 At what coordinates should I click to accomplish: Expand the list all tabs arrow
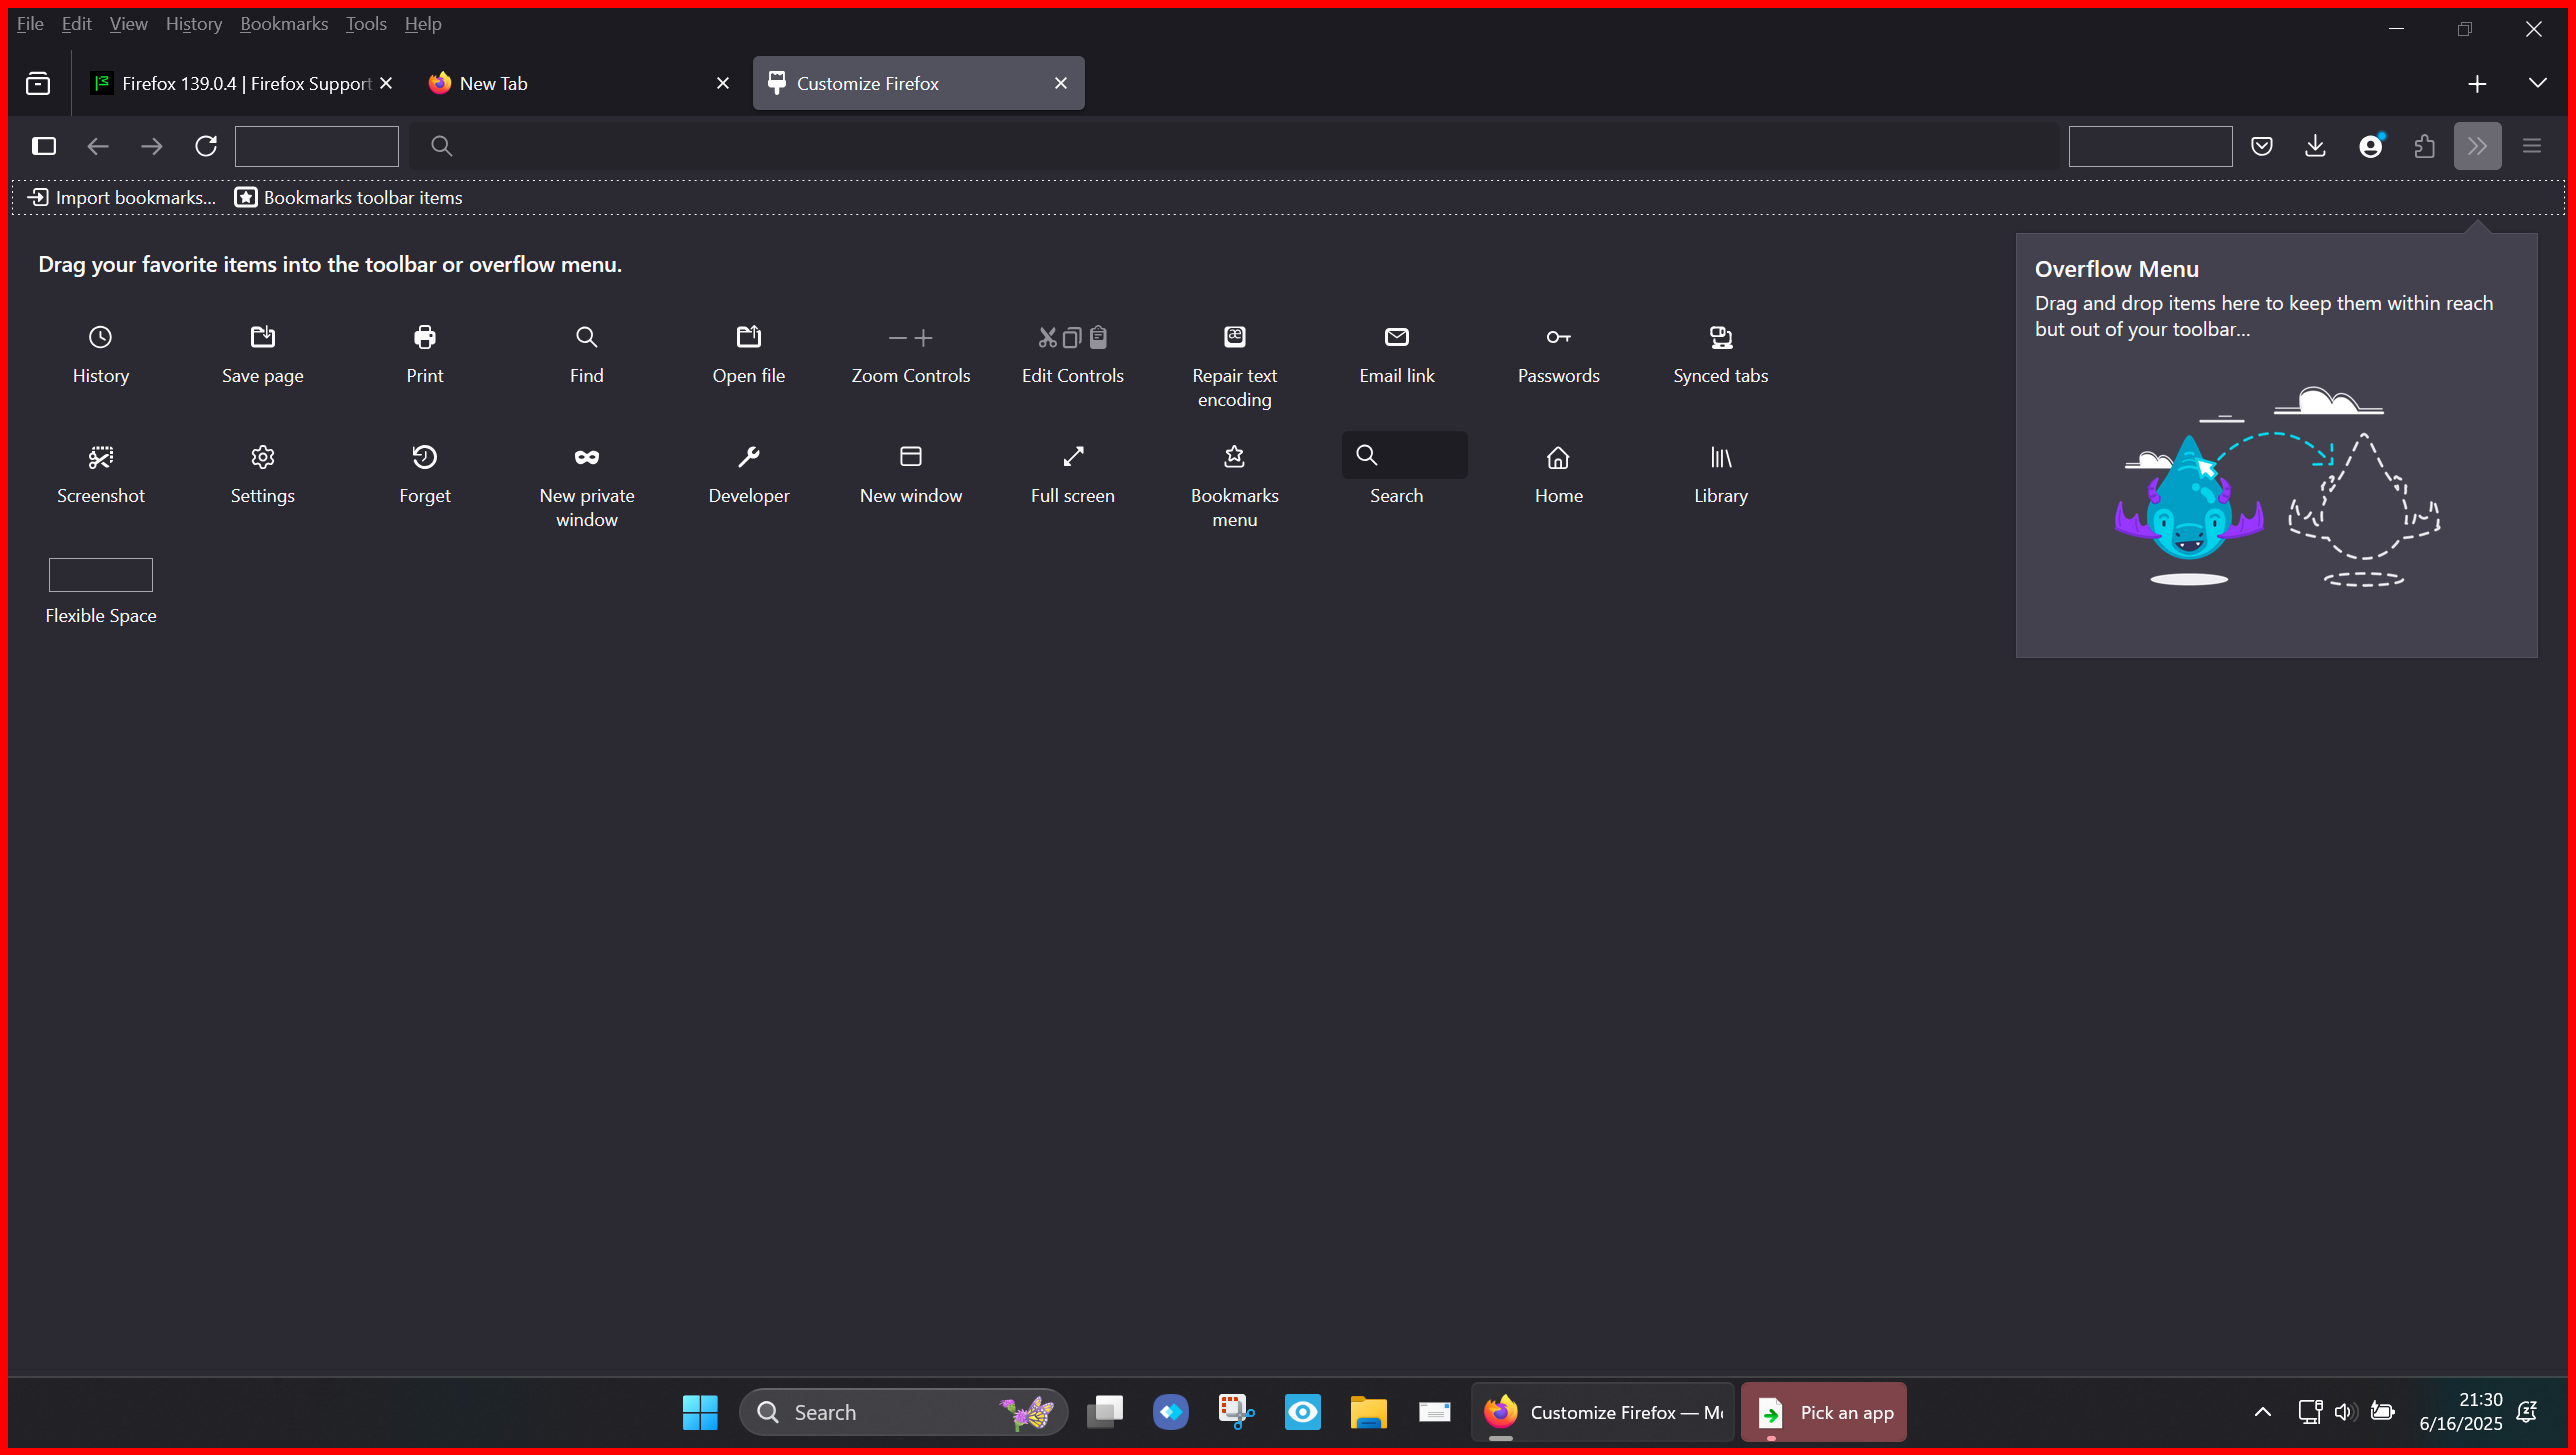(2537, 83)
